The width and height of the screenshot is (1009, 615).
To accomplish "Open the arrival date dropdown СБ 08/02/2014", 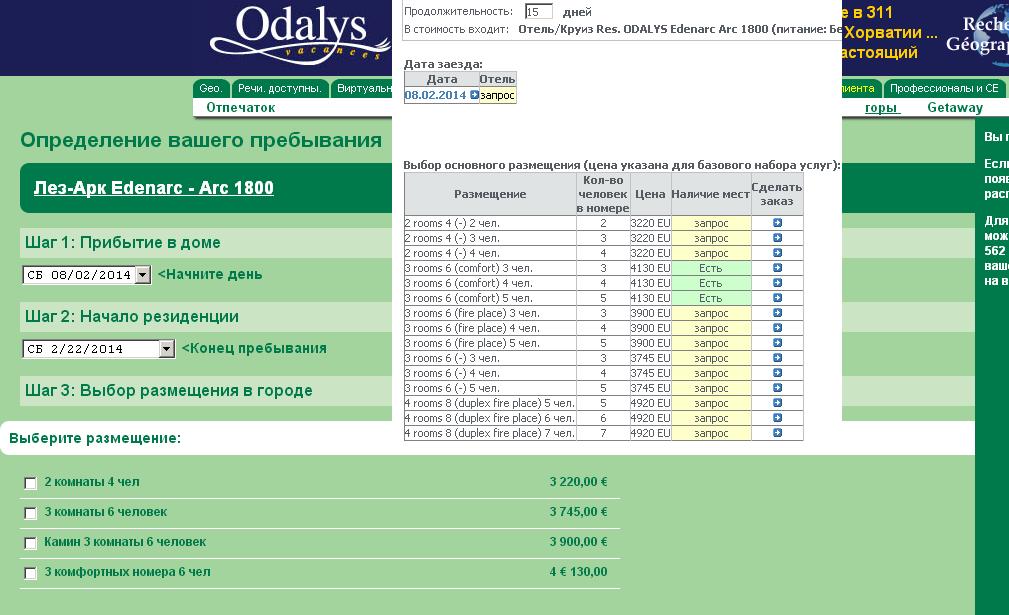I will pyautogui.click(x=87, y=275).
